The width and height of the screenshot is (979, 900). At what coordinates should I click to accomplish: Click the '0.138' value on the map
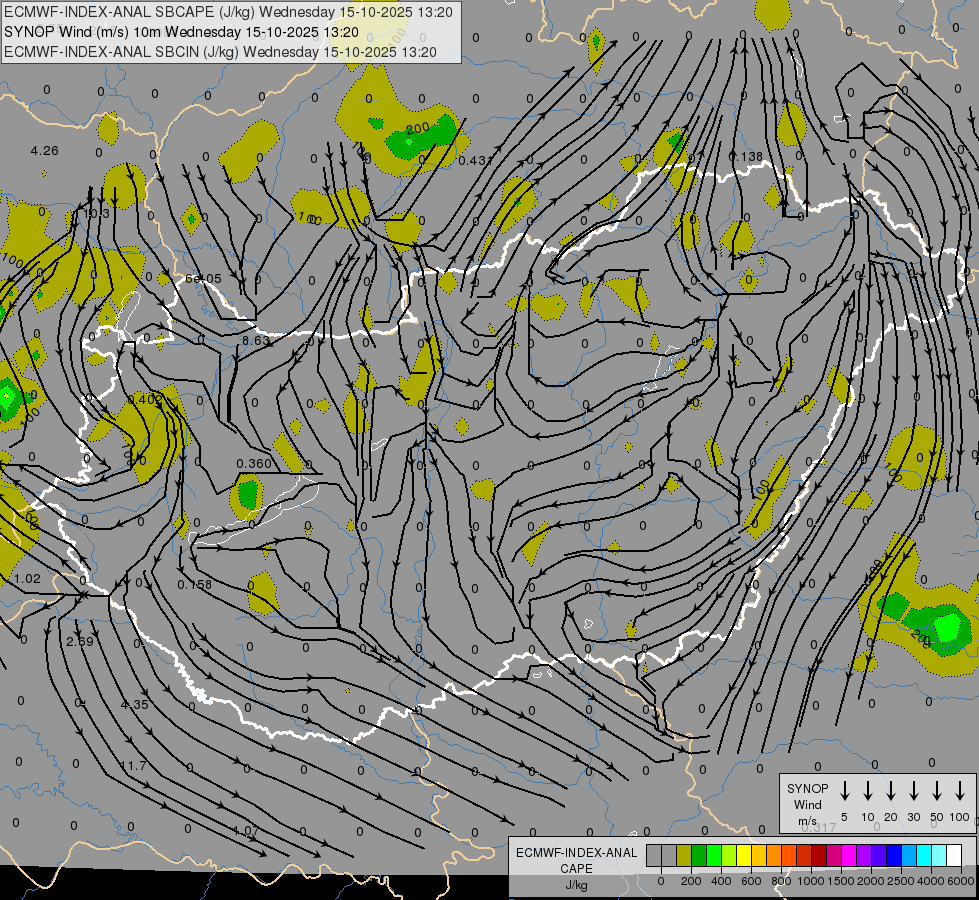tap(745, 157)
